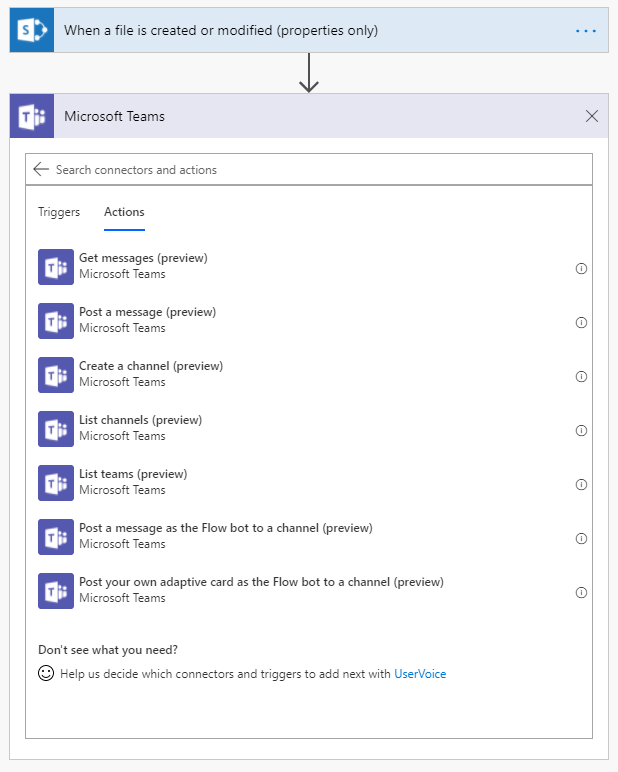Screen dimensions: 618x772
Task: Close the Microsoft Teams action panel
Action: pyautogui.click(x=591, y=116)
